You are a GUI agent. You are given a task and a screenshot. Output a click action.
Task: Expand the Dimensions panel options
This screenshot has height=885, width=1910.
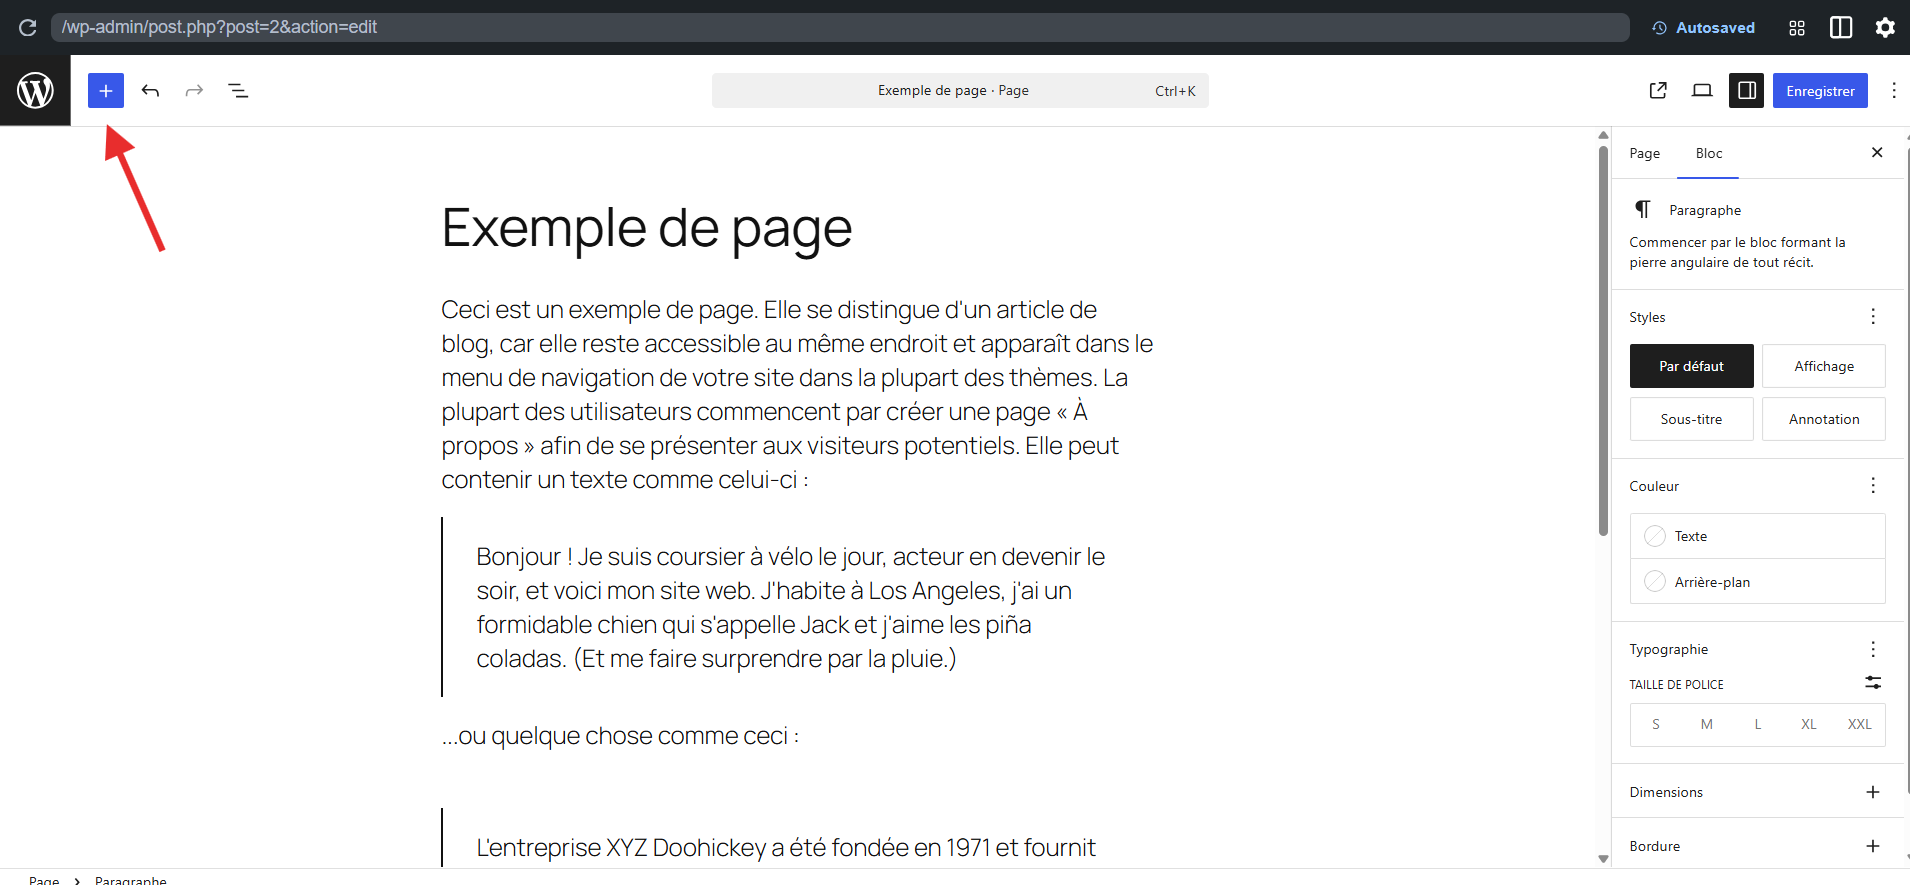[1873, 792]
